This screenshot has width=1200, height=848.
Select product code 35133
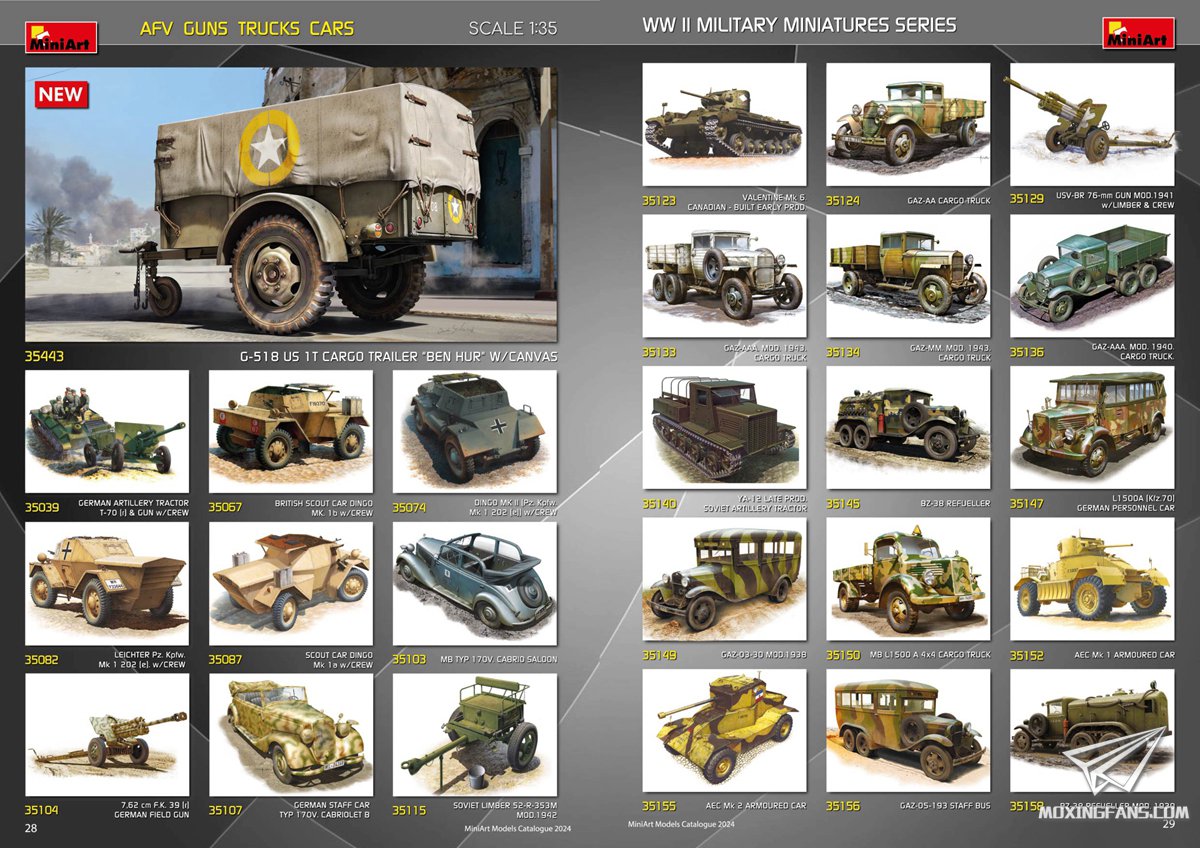point(659,352)
